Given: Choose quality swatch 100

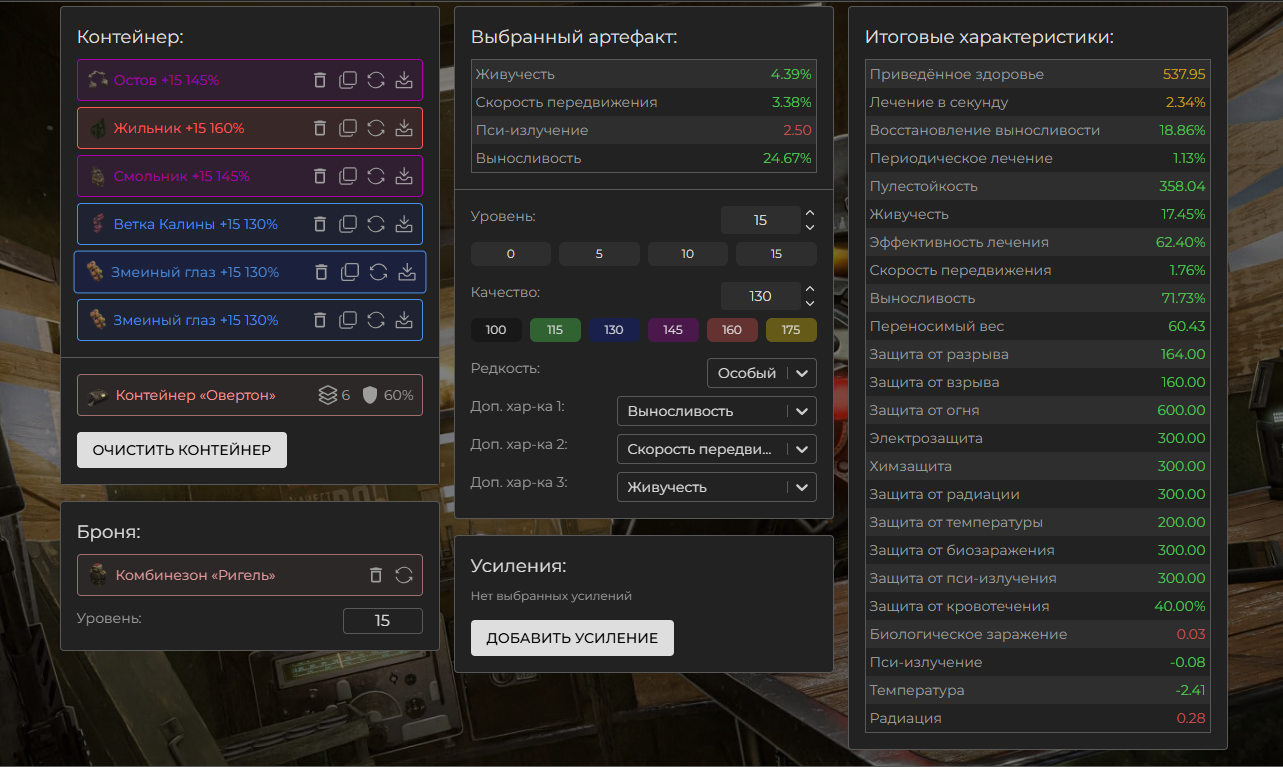Looking at the screenshot, I should 496,330.
